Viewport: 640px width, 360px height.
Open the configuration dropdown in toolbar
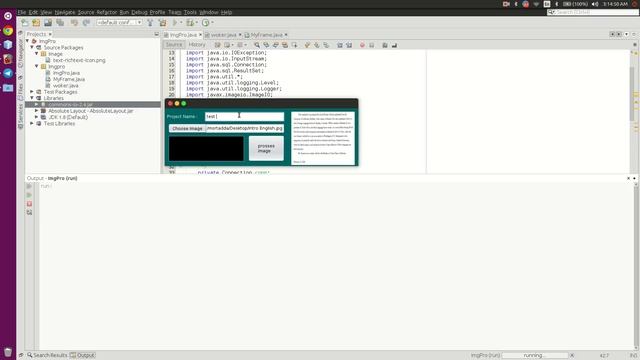(139, 23)
